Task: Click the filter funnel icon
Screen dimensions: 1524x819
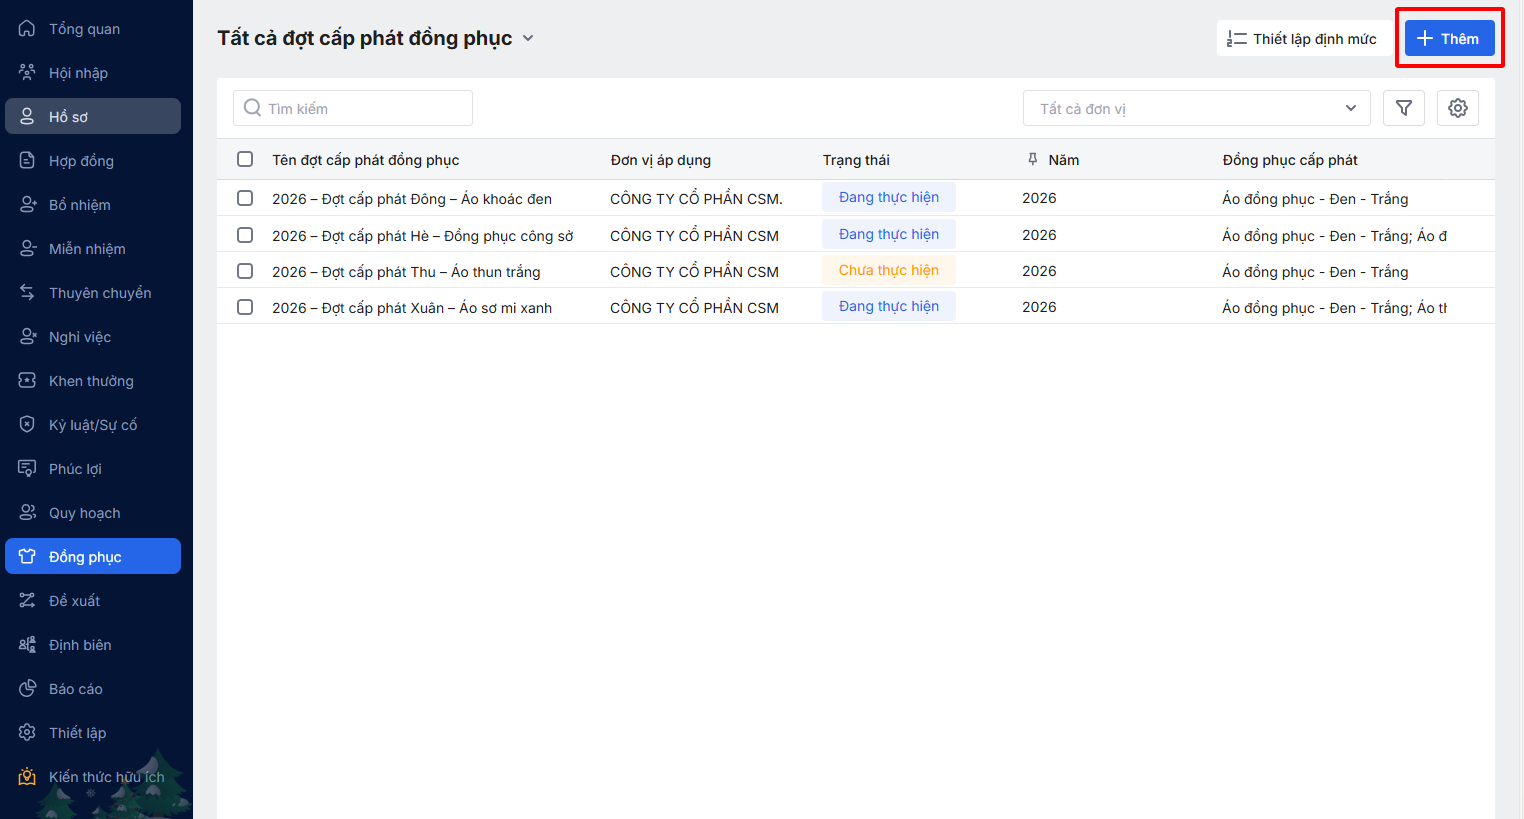Action: [x=1403, y=108]
